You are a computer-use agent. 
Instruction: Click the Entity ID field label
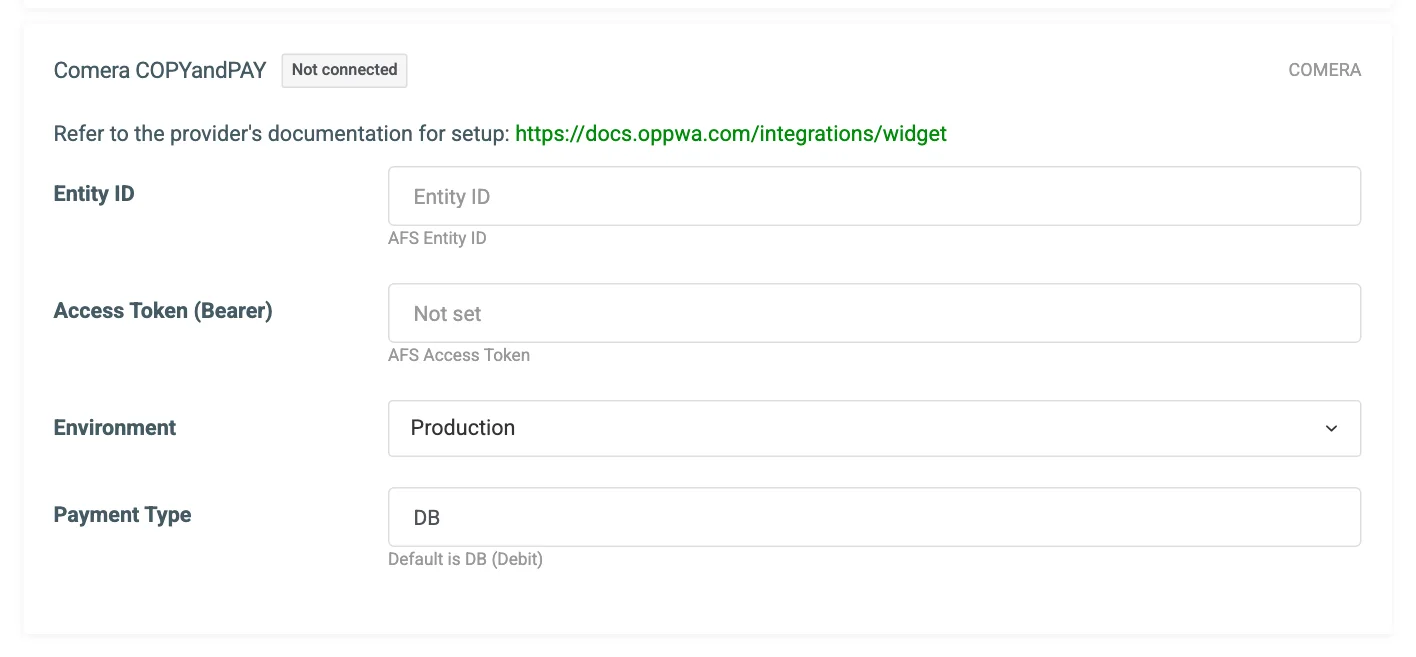(94, 194)
